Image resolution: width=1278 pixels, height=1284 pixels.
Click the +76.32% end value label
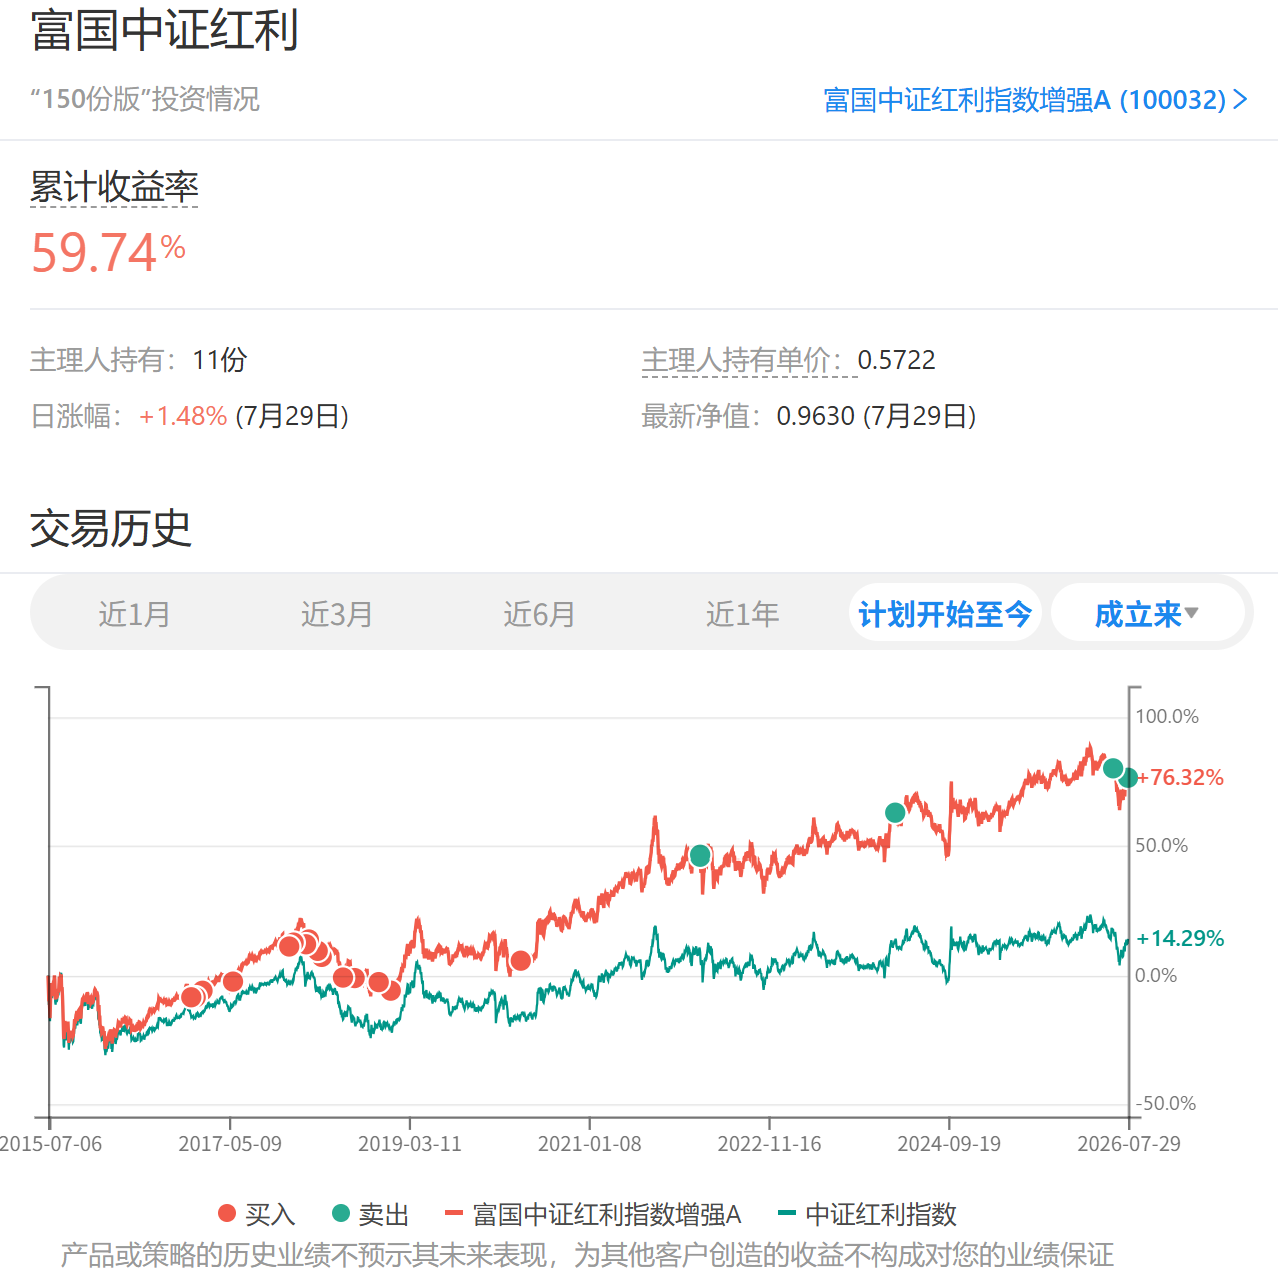(x=1180, y=777)
